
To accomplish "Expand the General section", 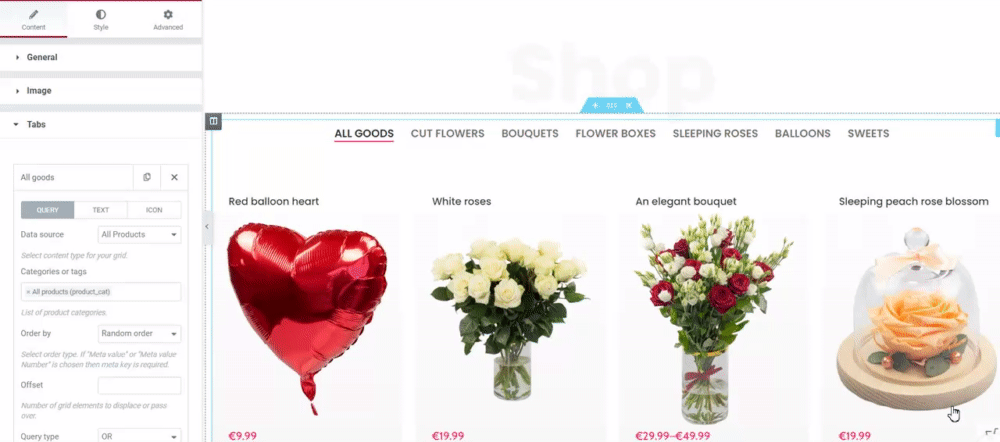I will click(101, 57).
